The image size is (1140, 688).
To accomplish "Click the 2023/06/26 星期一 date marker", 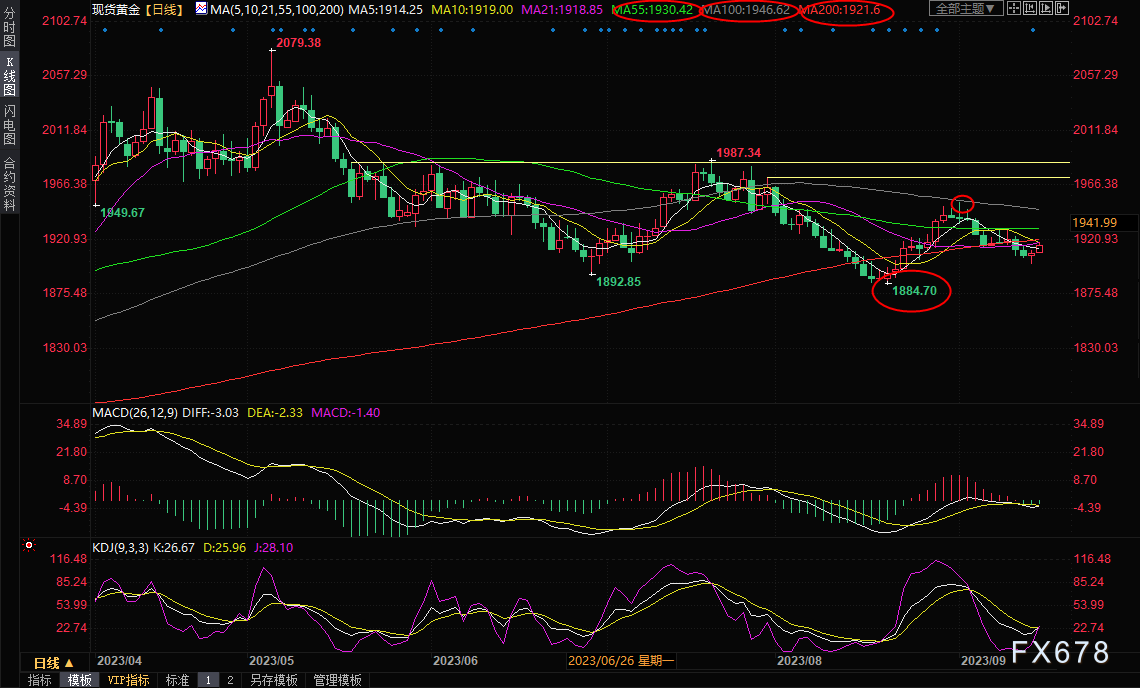I will (621, 660).
